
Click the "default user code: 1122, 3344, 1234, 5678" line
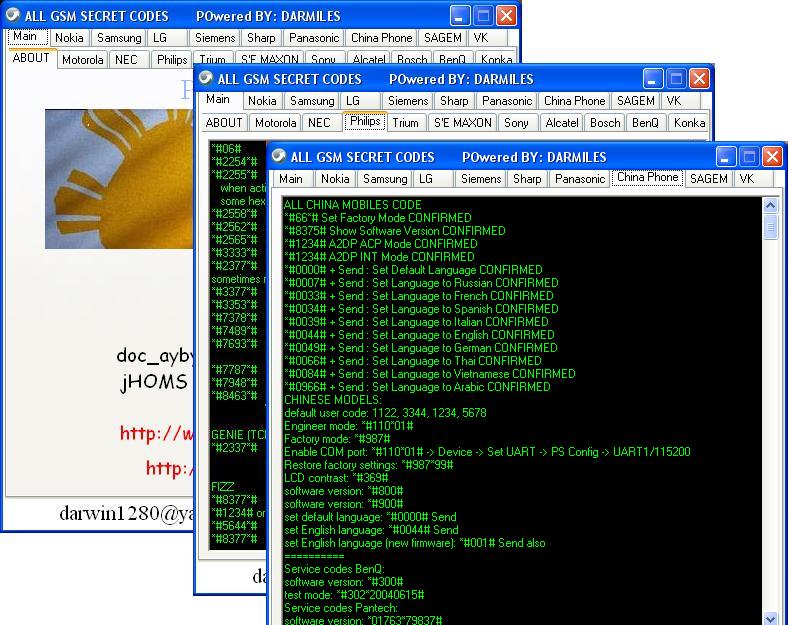(385, 413)
